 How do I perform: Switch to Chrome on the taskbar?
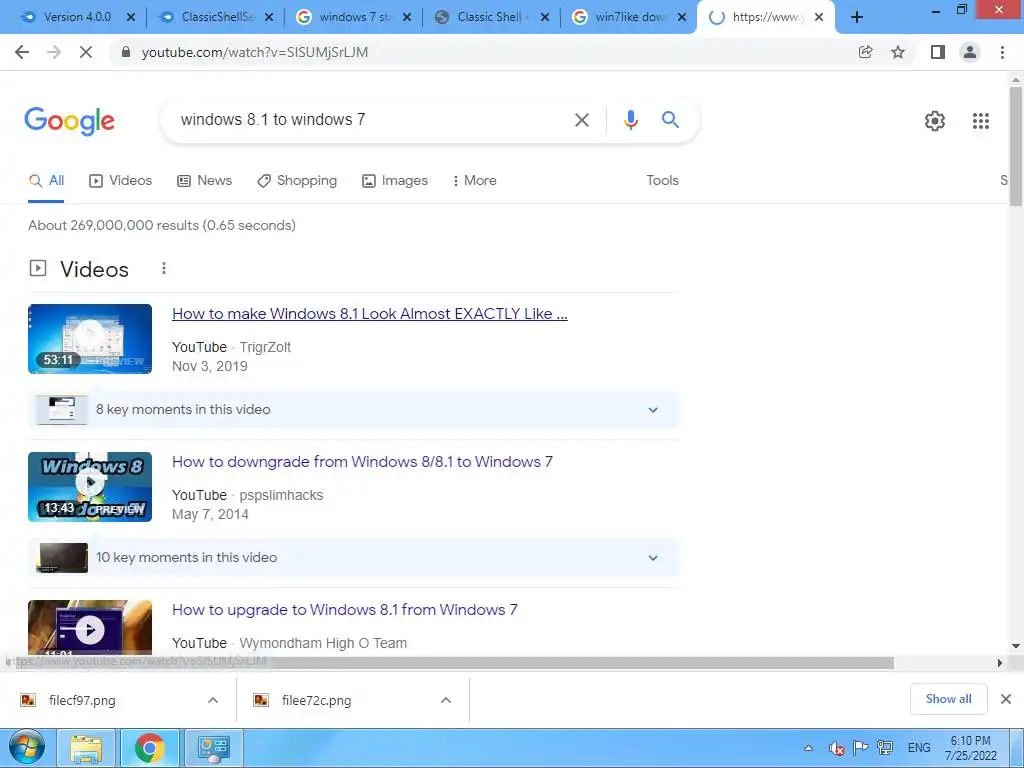[150, 748]
